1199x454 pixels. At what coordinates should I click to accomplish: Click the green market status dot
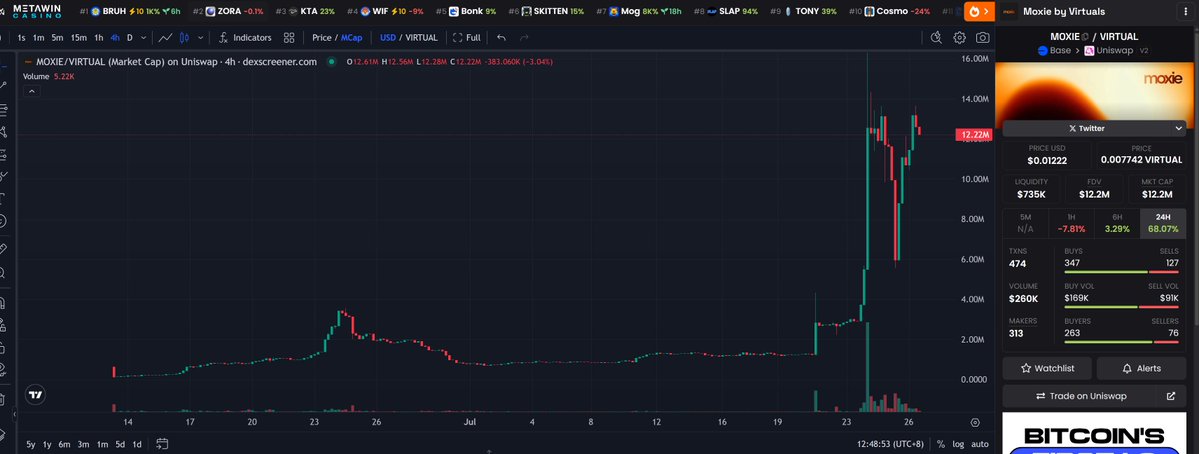[x=331, y=62]
